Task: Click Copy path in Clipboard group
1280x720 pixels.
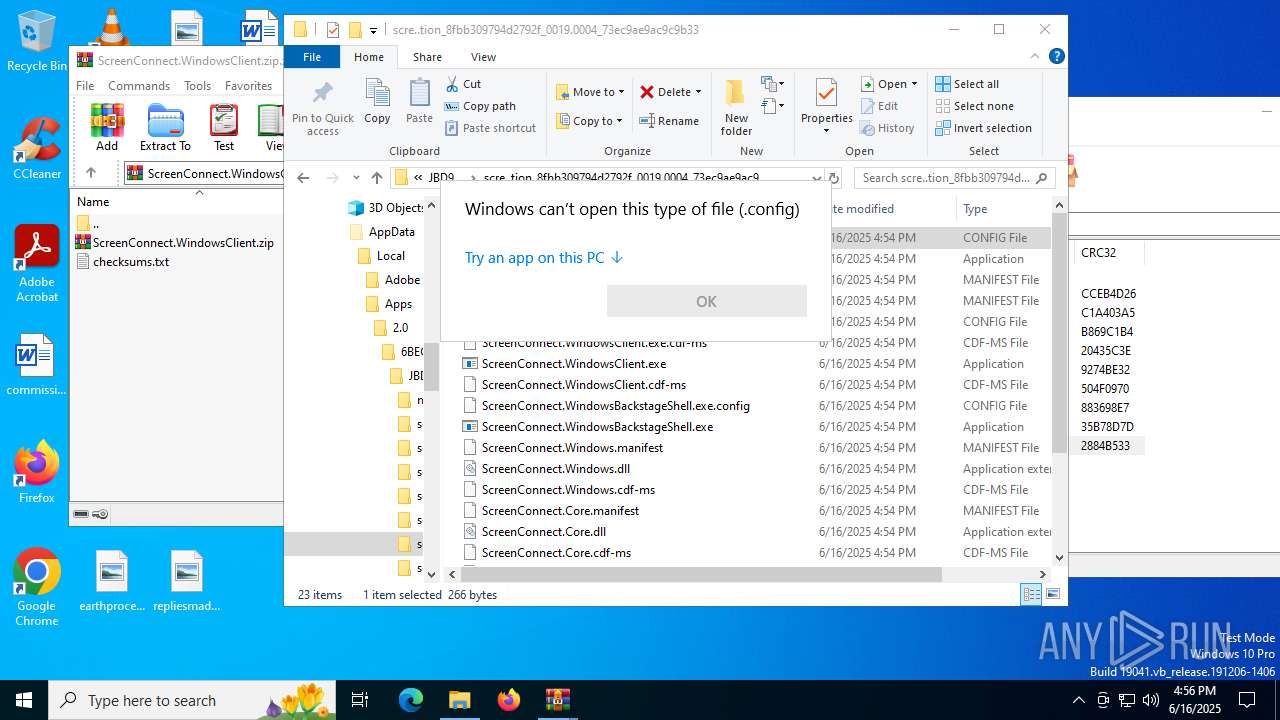Action: (480, 106)
